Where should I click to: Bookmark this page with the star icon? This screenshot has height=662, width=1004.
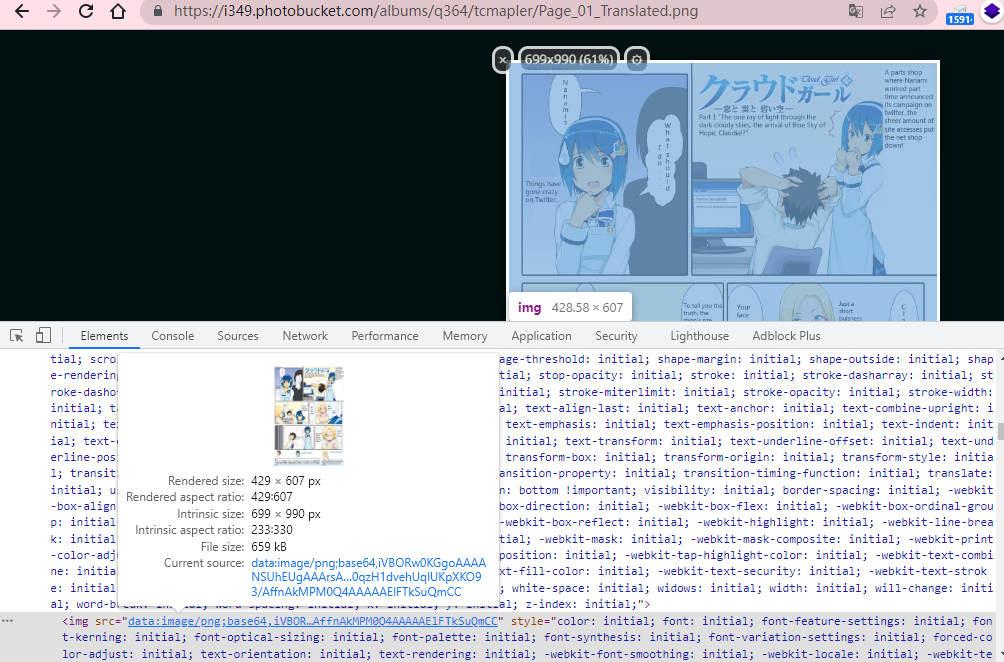(x=919, y=12)
